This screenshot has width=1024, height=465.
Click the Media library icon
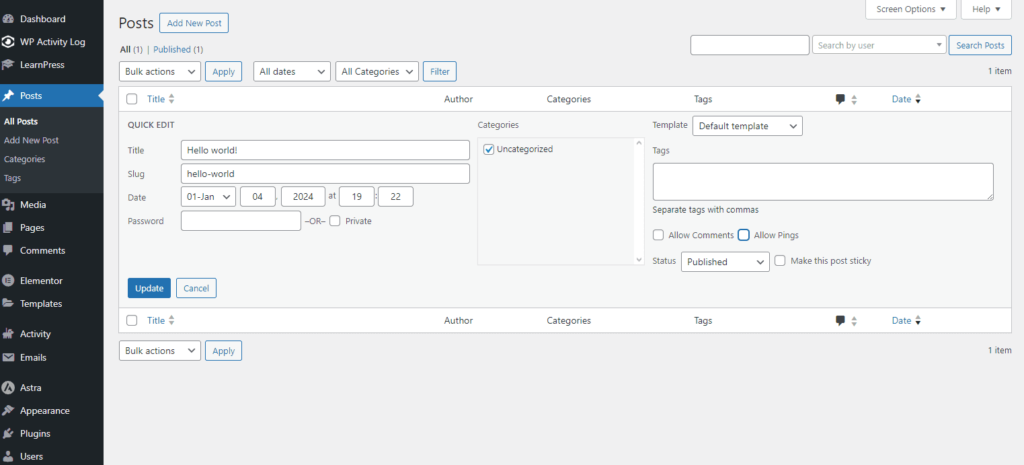(x=9, y=205)
